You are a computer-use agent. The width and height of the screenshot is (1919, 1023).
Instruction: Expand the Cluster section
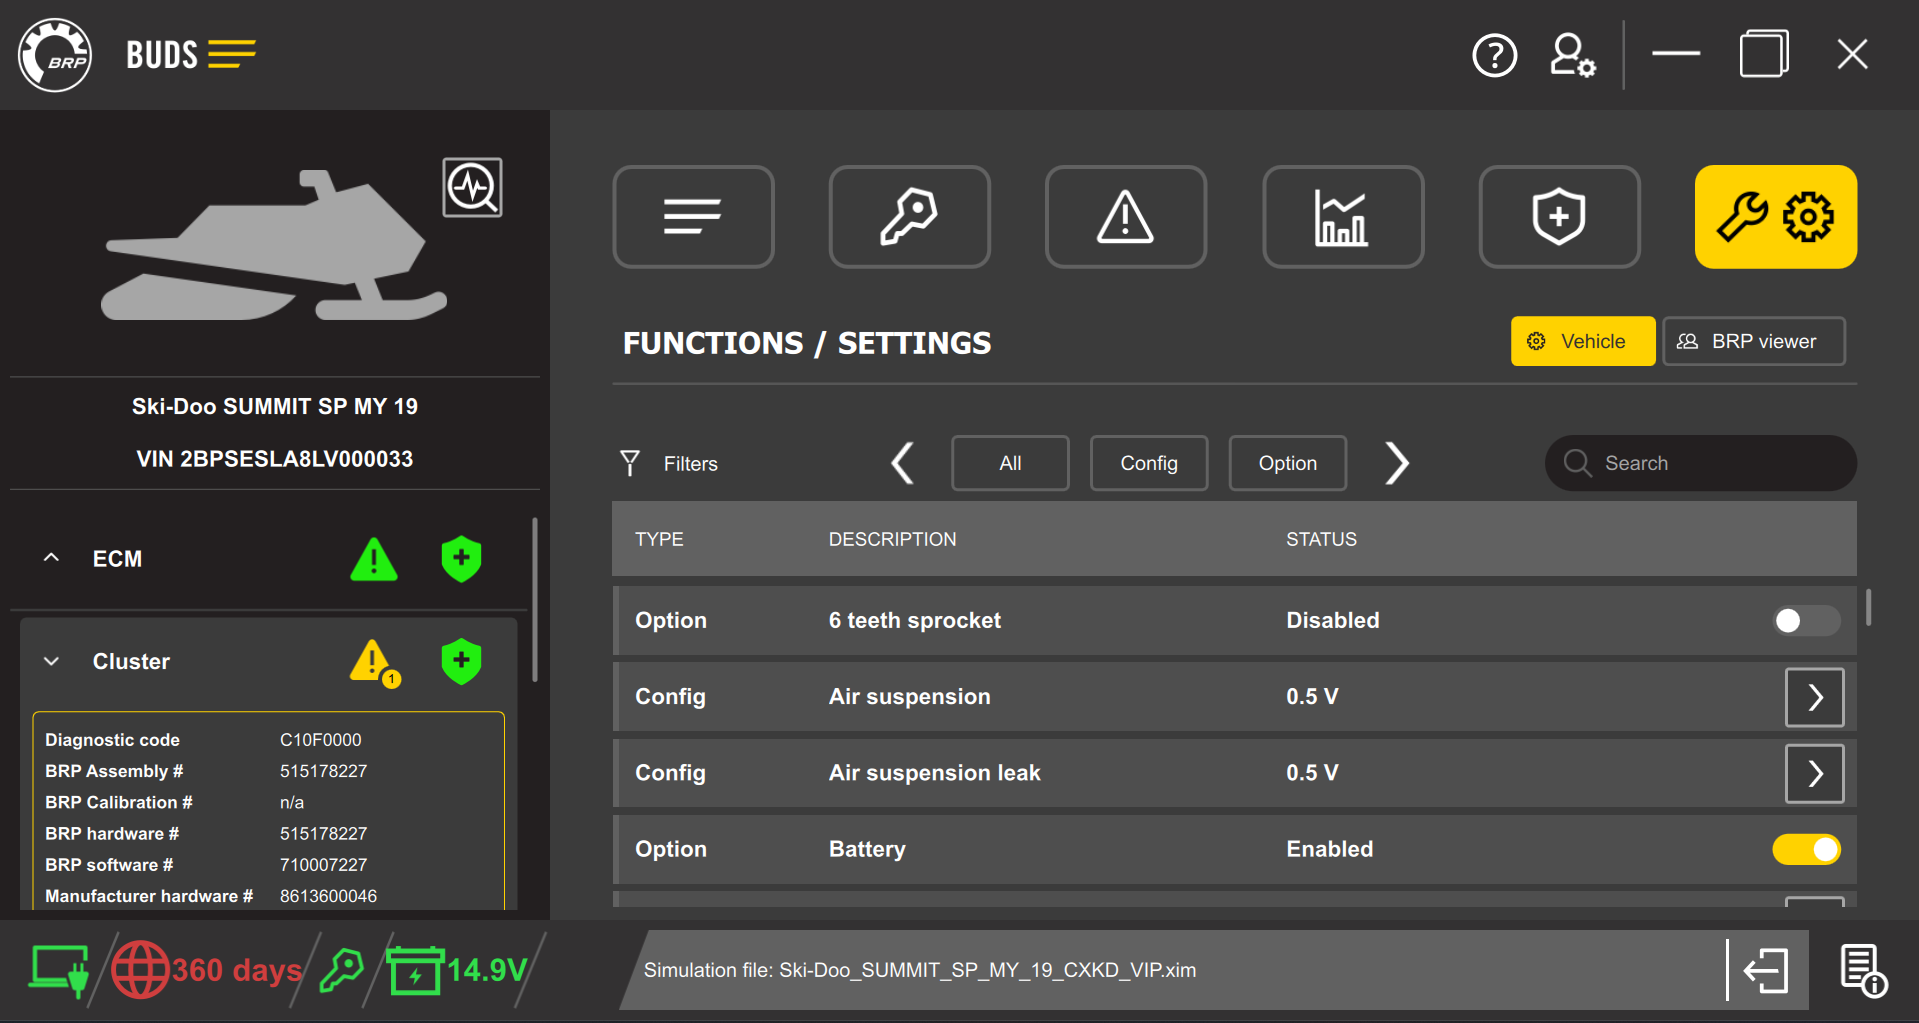pyautogui.click(x=51, y=661)
